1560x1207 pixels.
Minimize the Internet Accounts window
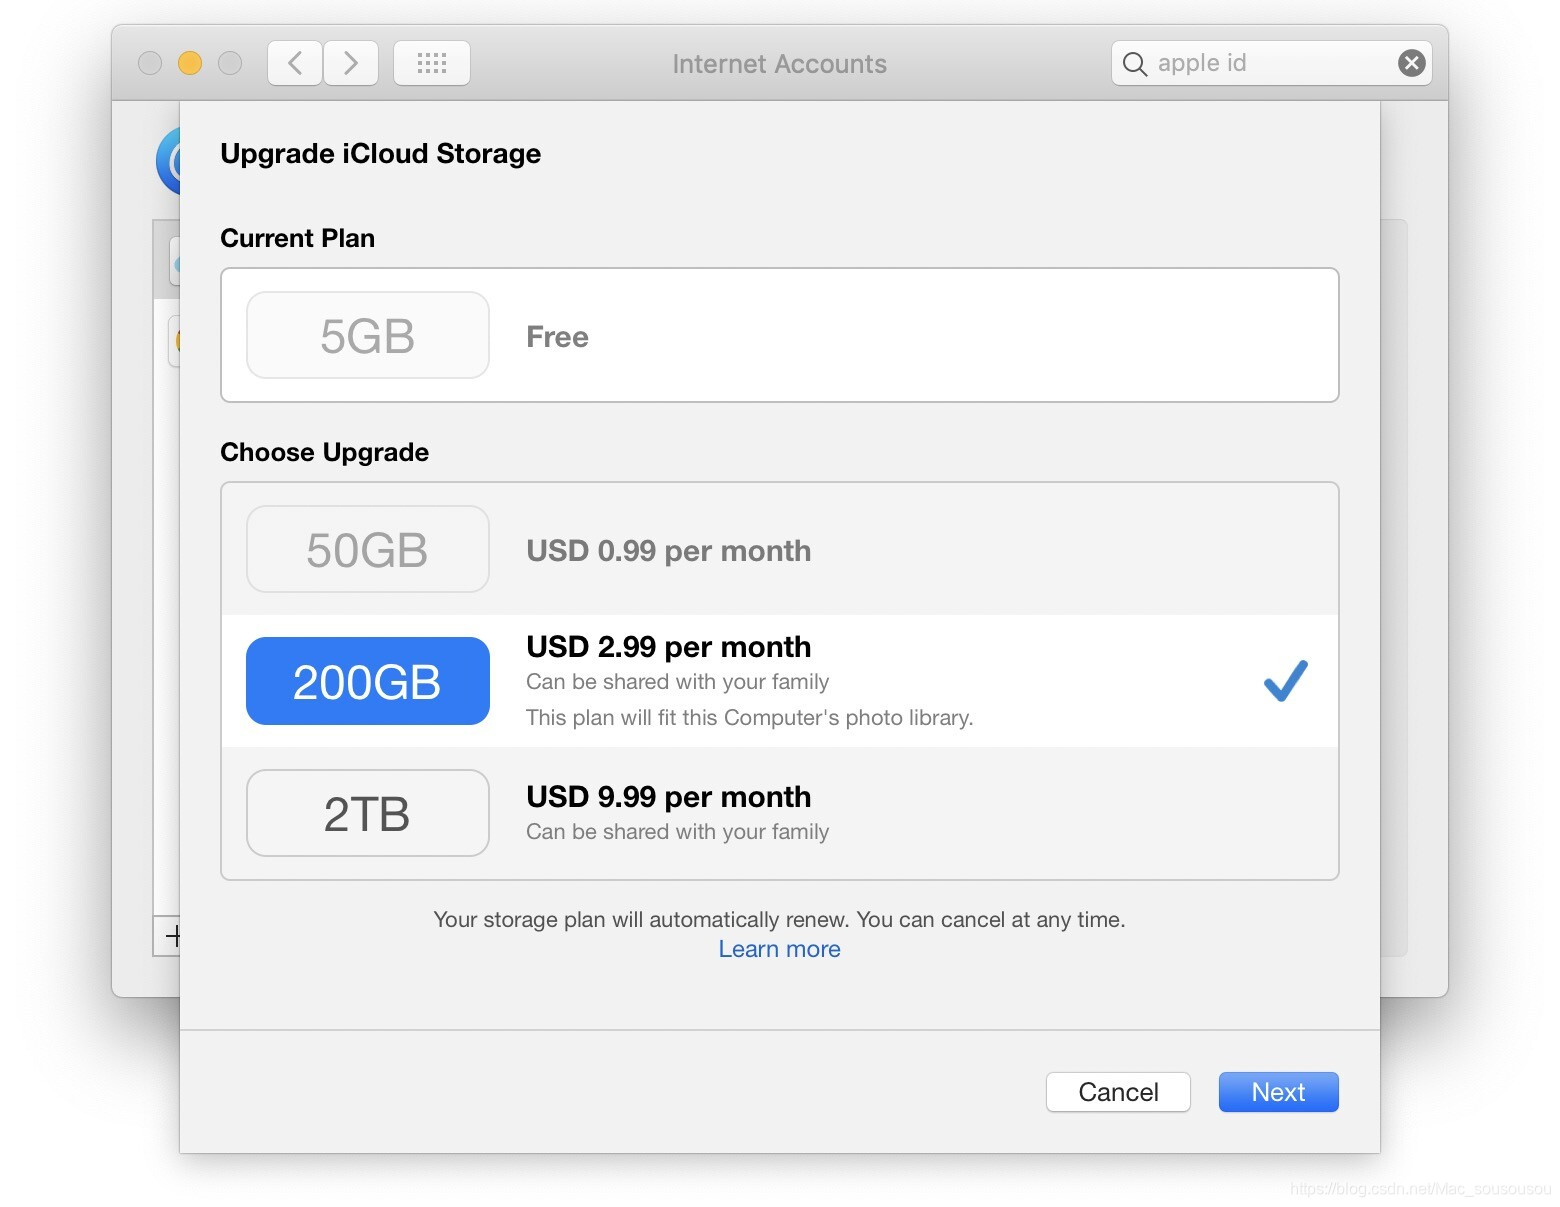coord(190,63)
